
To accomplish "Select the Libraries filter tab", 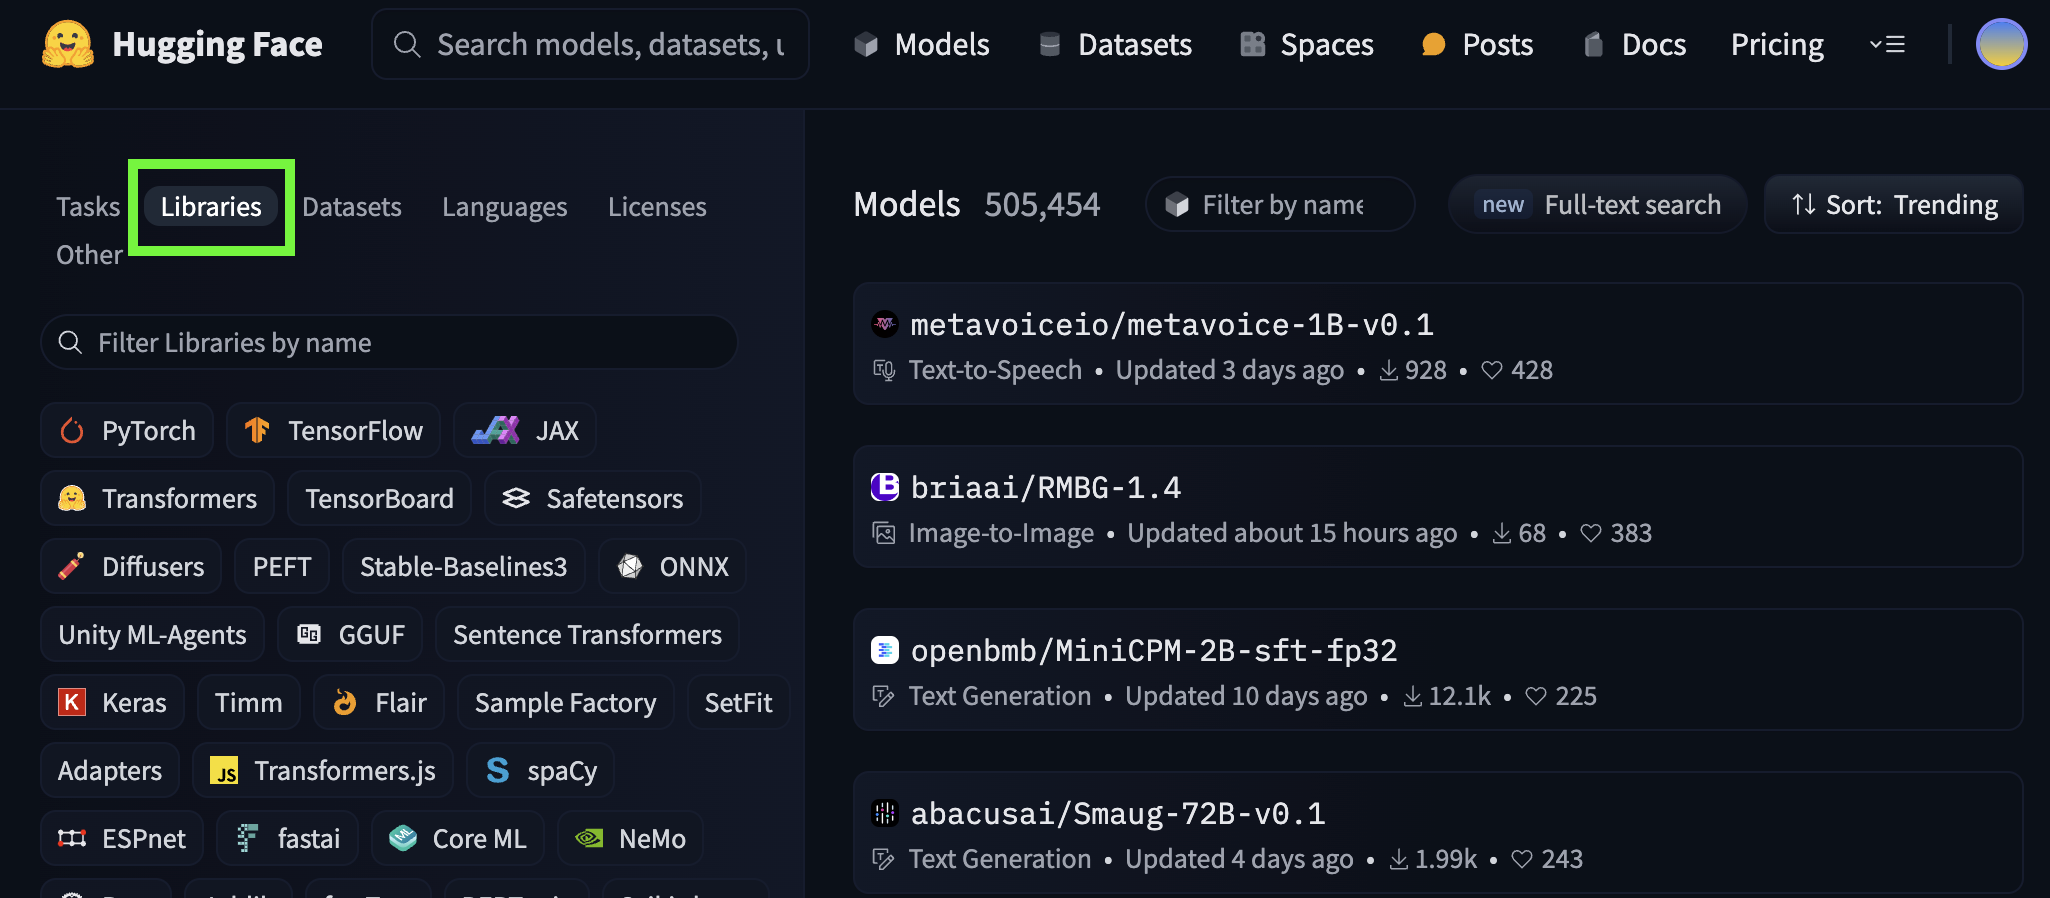I will point(211,207).
